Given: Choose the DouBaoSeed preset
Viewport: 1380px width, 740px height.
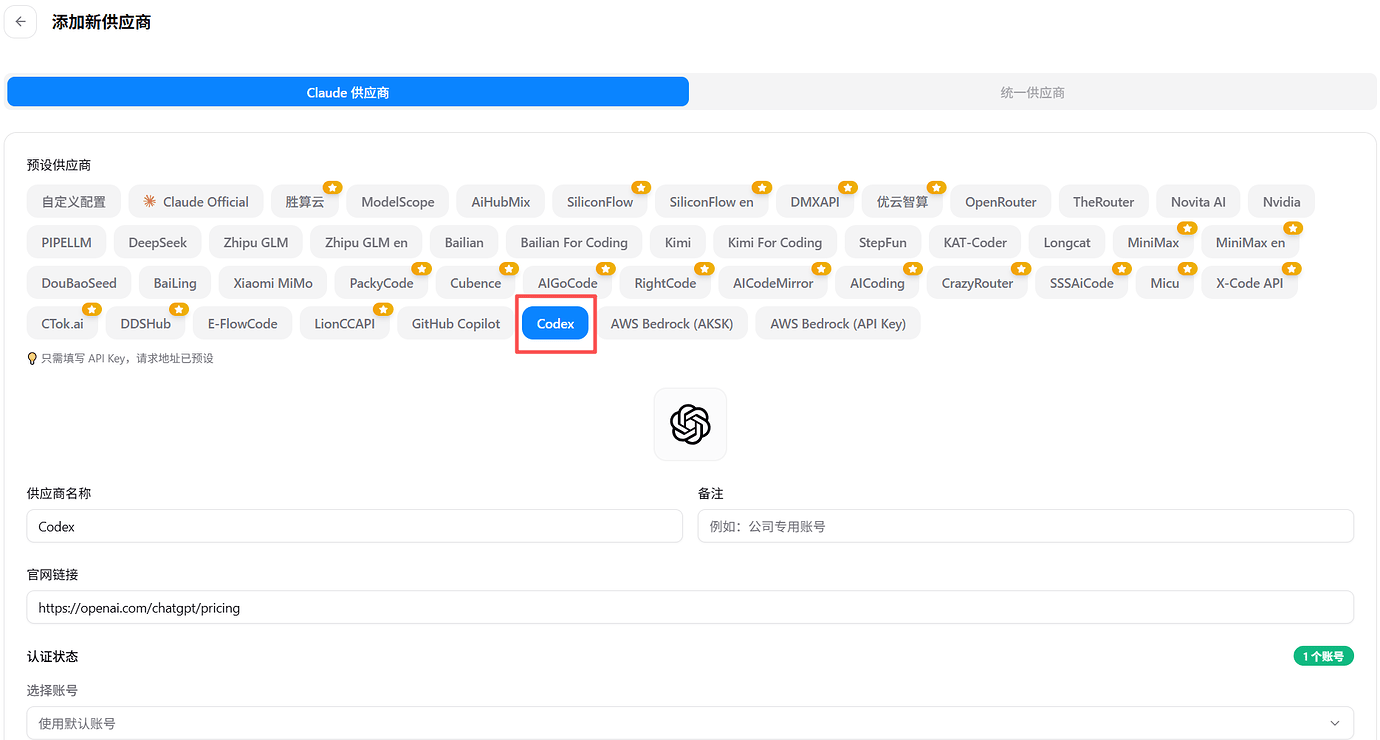Looking at the screenshot, I should (79, 283).
